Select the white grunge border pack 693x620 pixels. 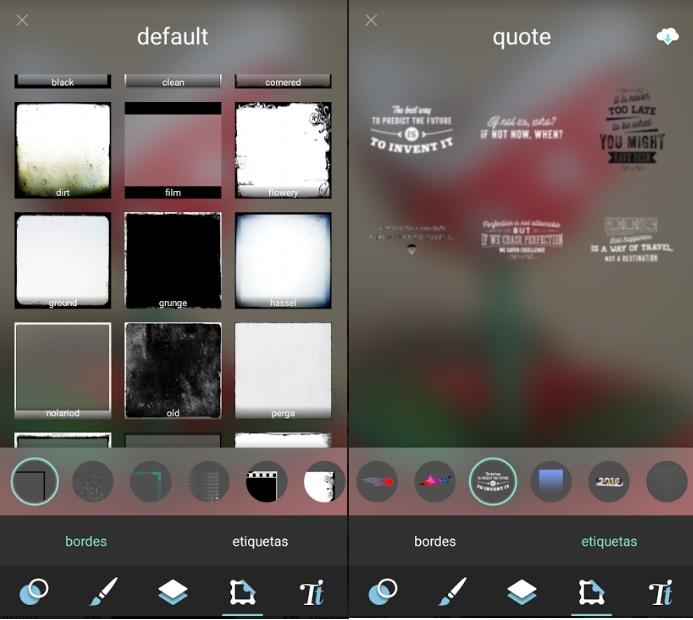324,482
